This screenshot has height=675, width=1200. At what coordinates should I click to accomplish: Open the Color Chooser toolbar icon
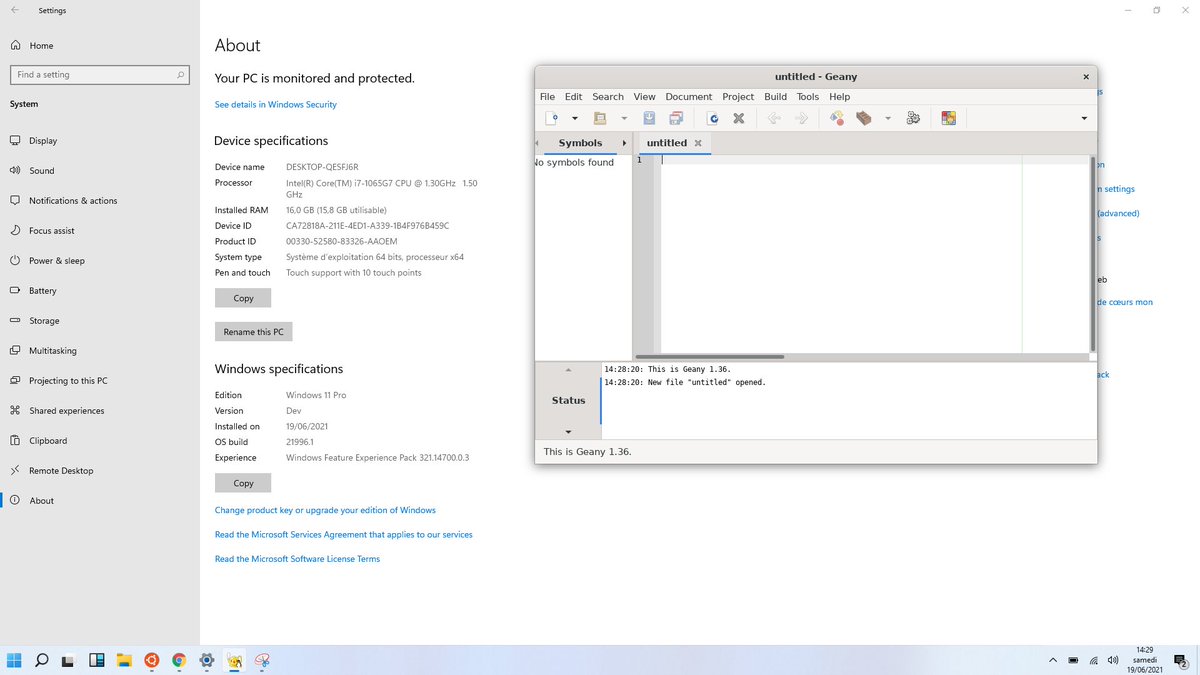point(949,118)
